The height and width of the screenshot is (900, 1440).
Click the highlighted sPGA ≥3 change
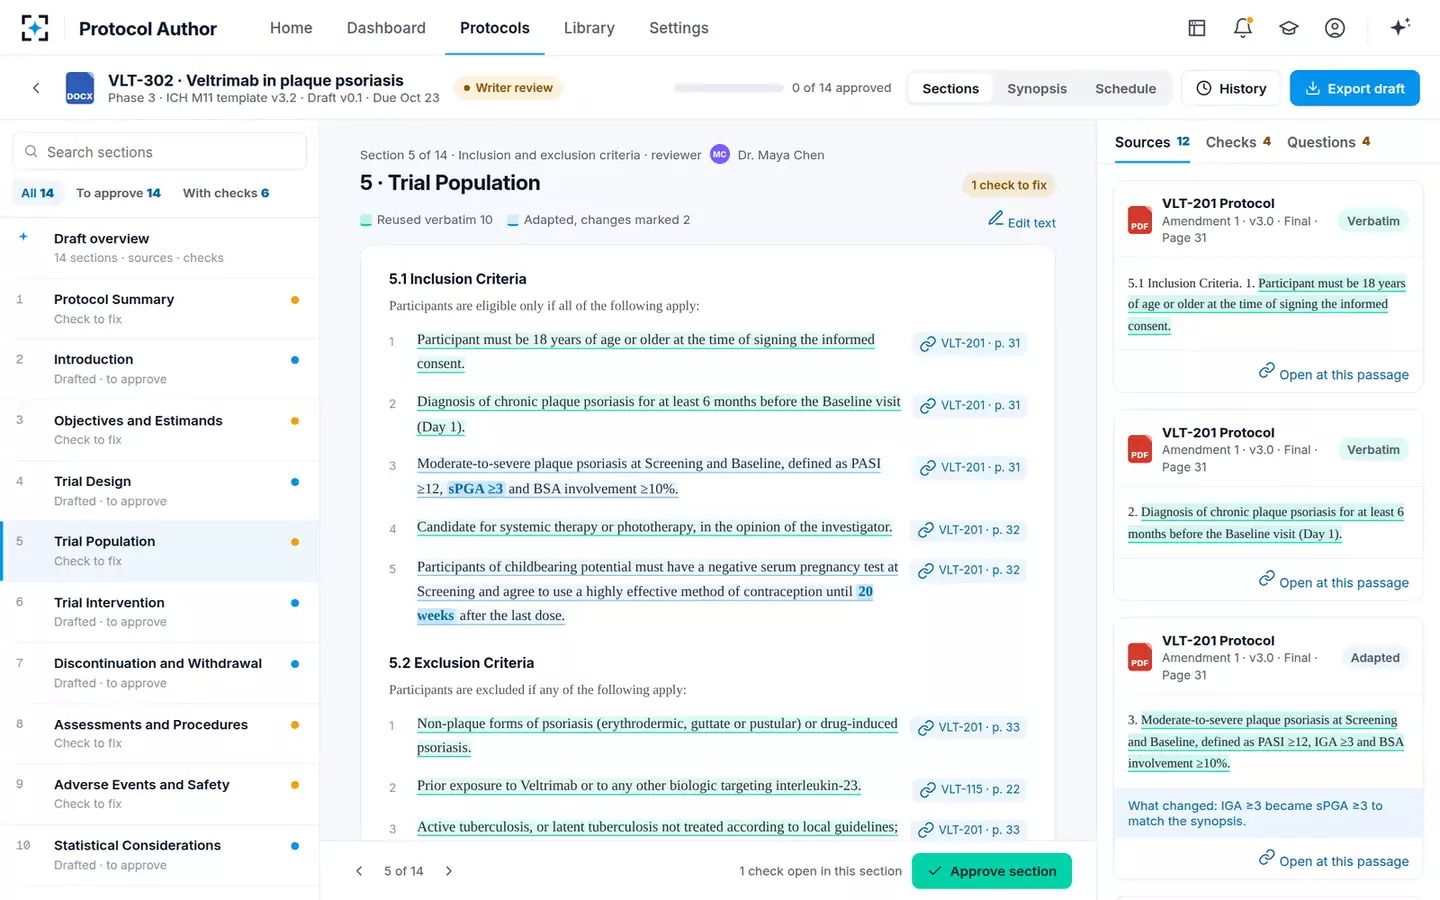(475, 488)
